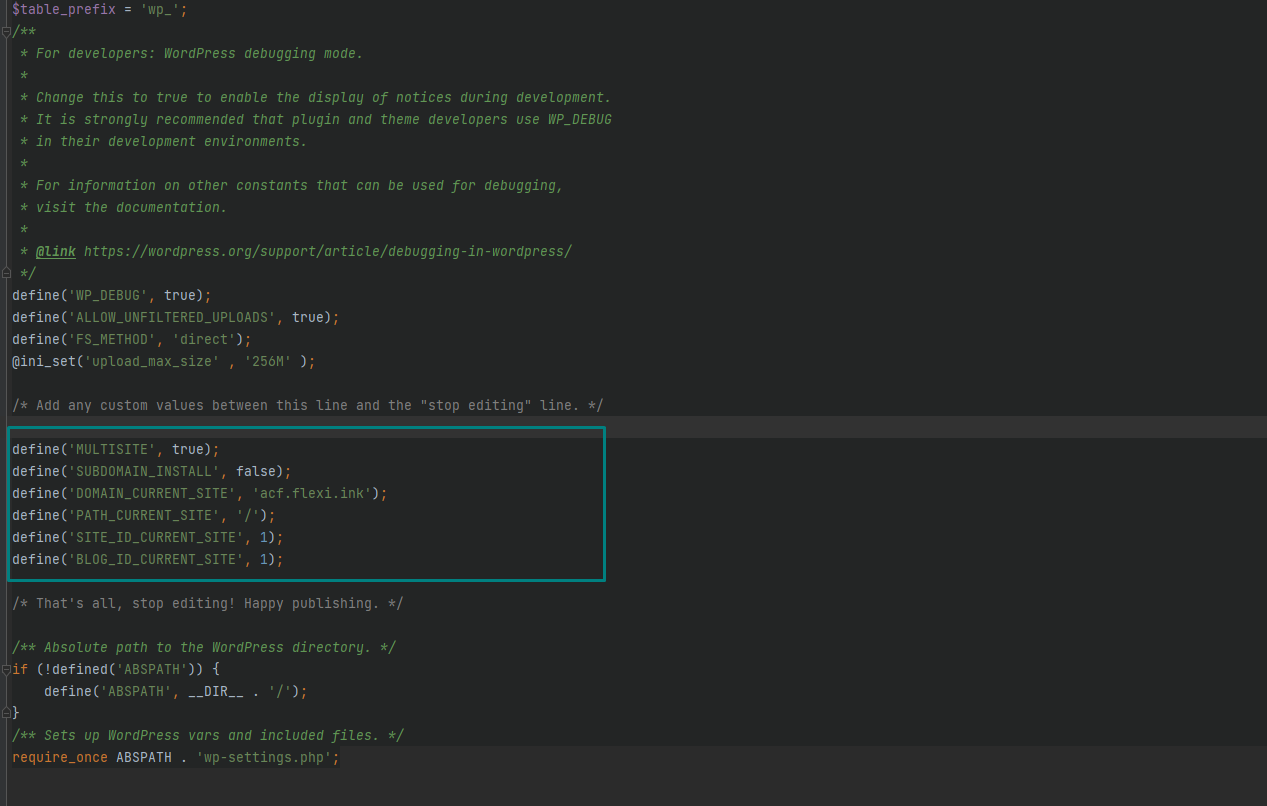Viewport: 1267px width, 806px height.
Task: Click the require_once keyword
Action: 60,757
